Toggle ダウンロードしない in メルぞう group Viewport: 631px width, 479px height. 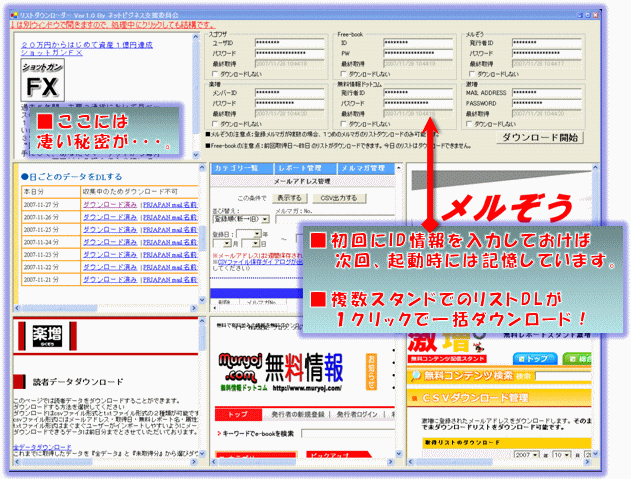coord(472,74)
